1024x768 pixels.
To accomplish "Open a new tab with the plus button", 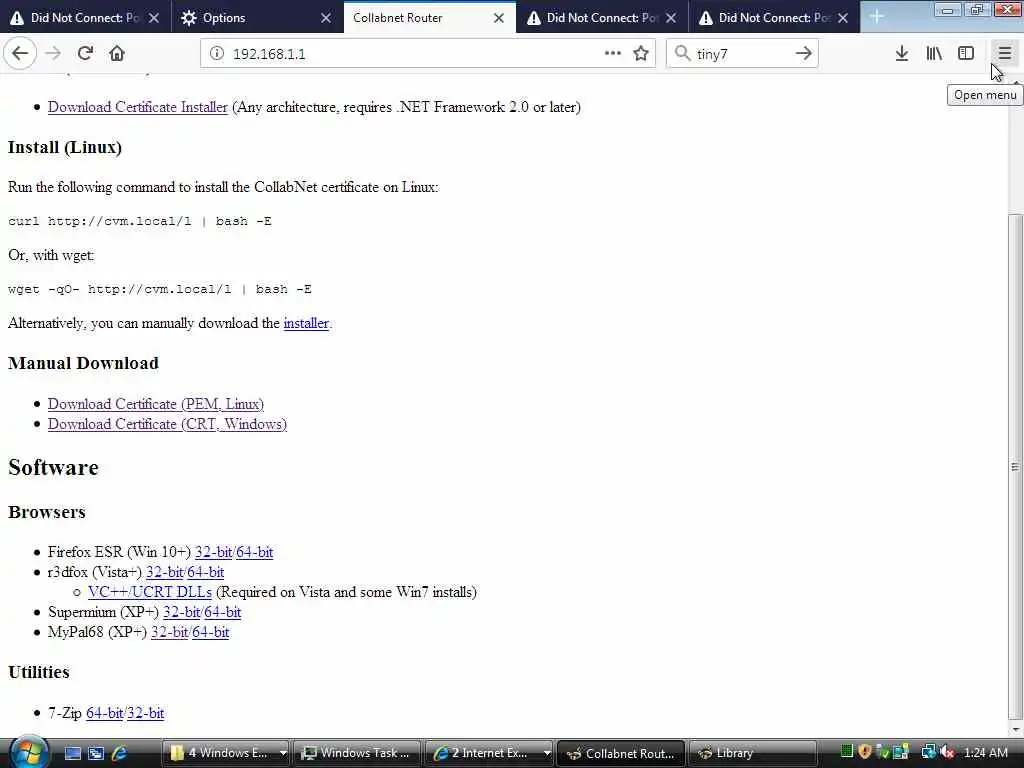I will (x=876, y=18).
